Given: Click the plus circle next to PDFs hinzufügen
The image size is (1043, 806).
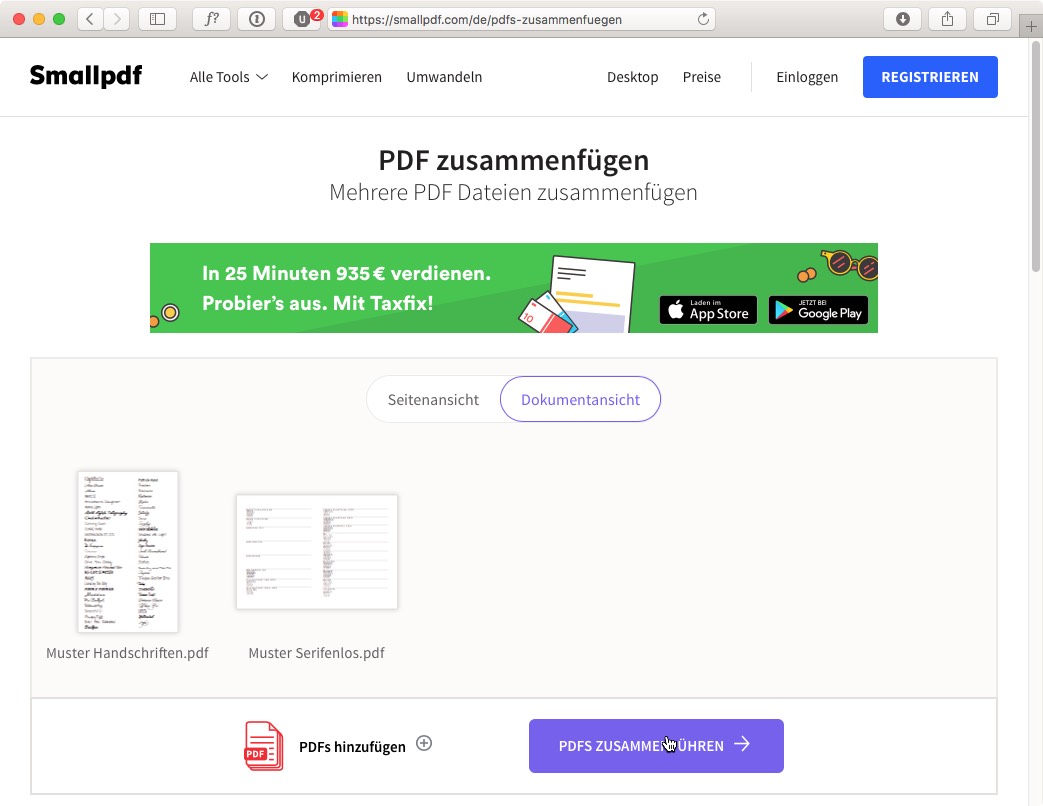Looking at the screenshot, I should coord(424,743).
